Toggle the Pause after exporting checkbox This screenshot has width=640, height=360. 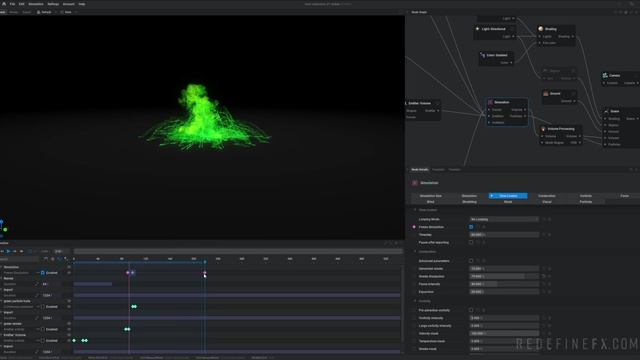coord(471,242)
